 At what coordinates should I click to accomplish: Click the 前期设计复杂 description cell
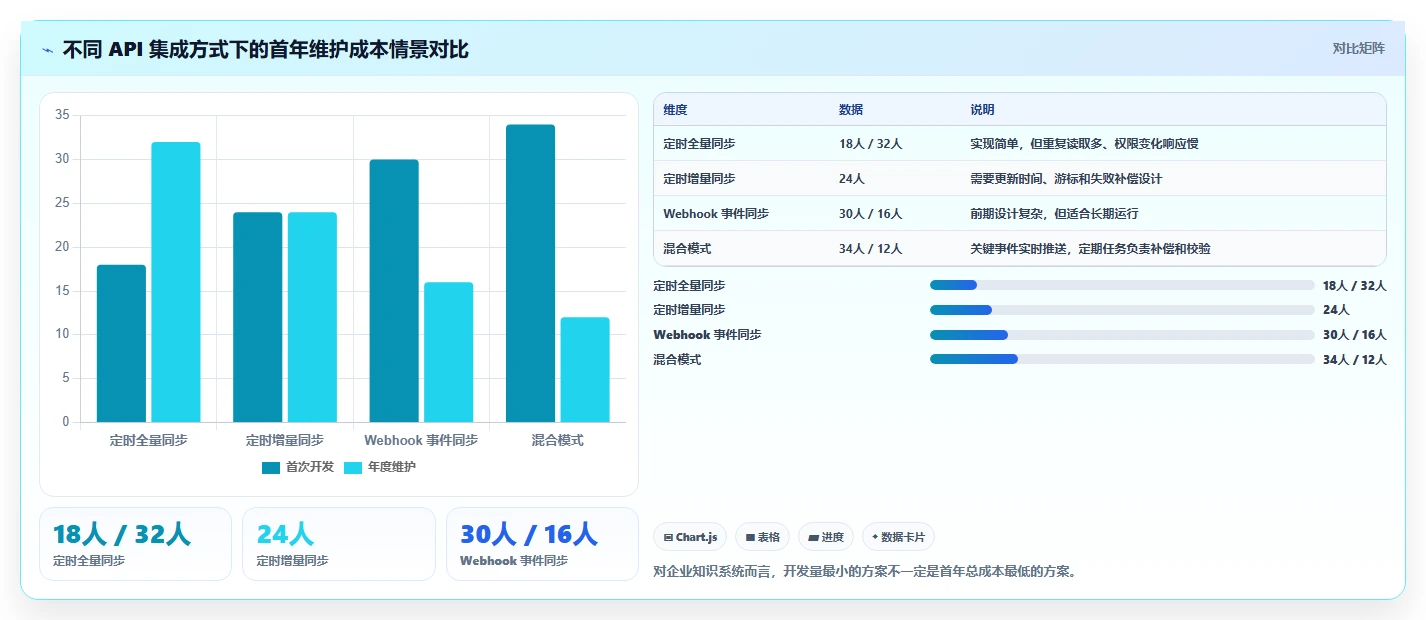1054,214
